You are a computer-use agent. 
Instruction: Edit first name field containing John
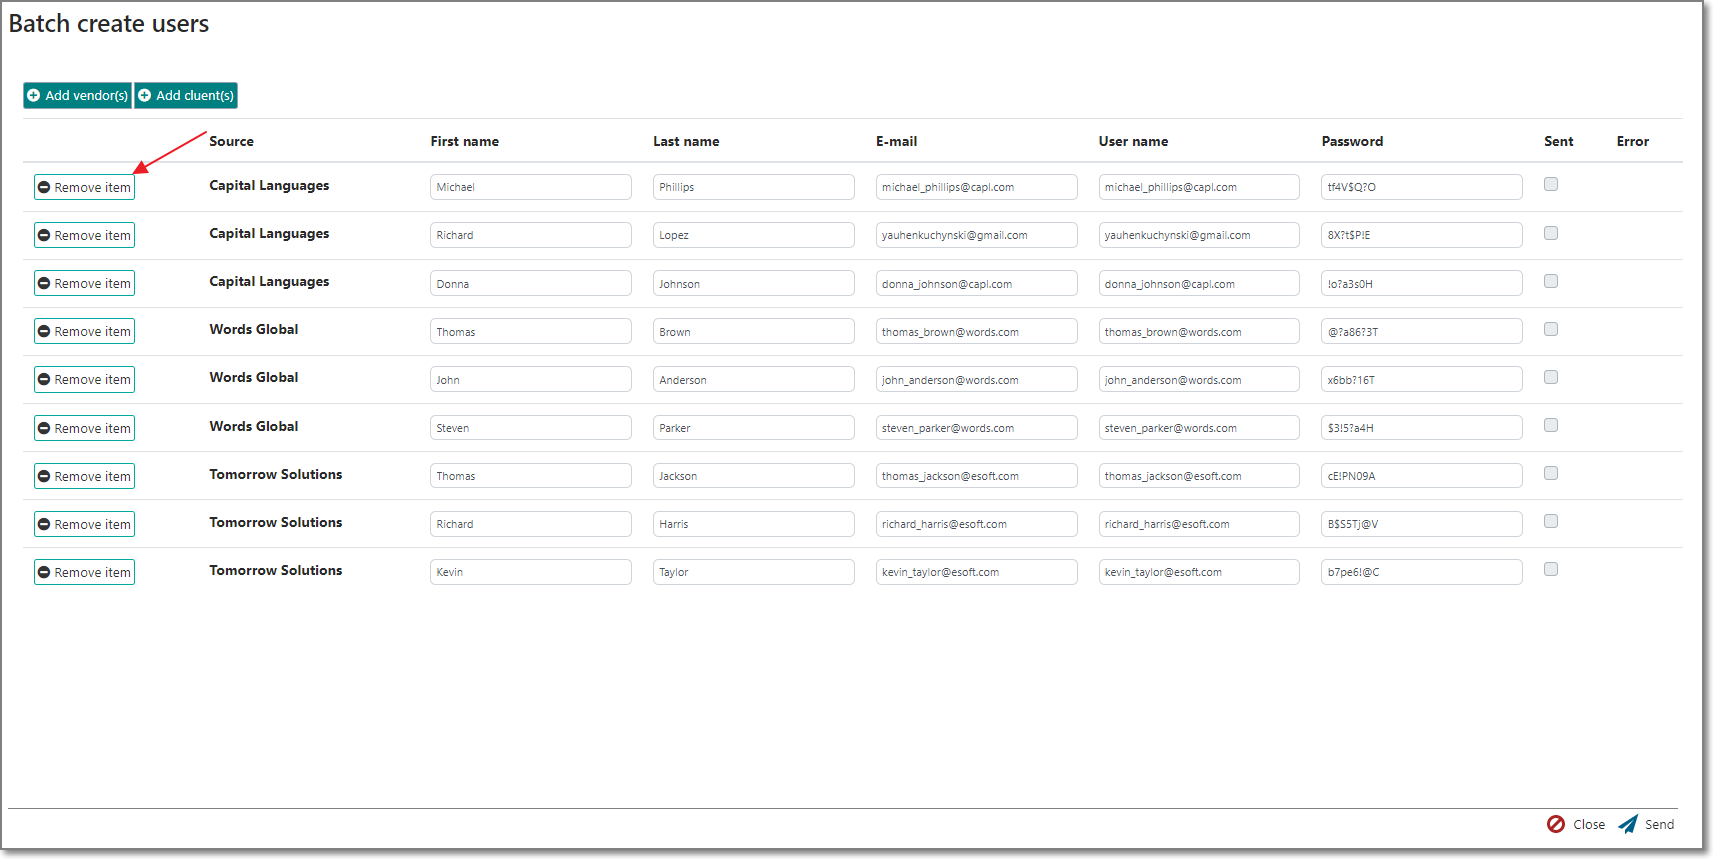(x=531, y=379)
